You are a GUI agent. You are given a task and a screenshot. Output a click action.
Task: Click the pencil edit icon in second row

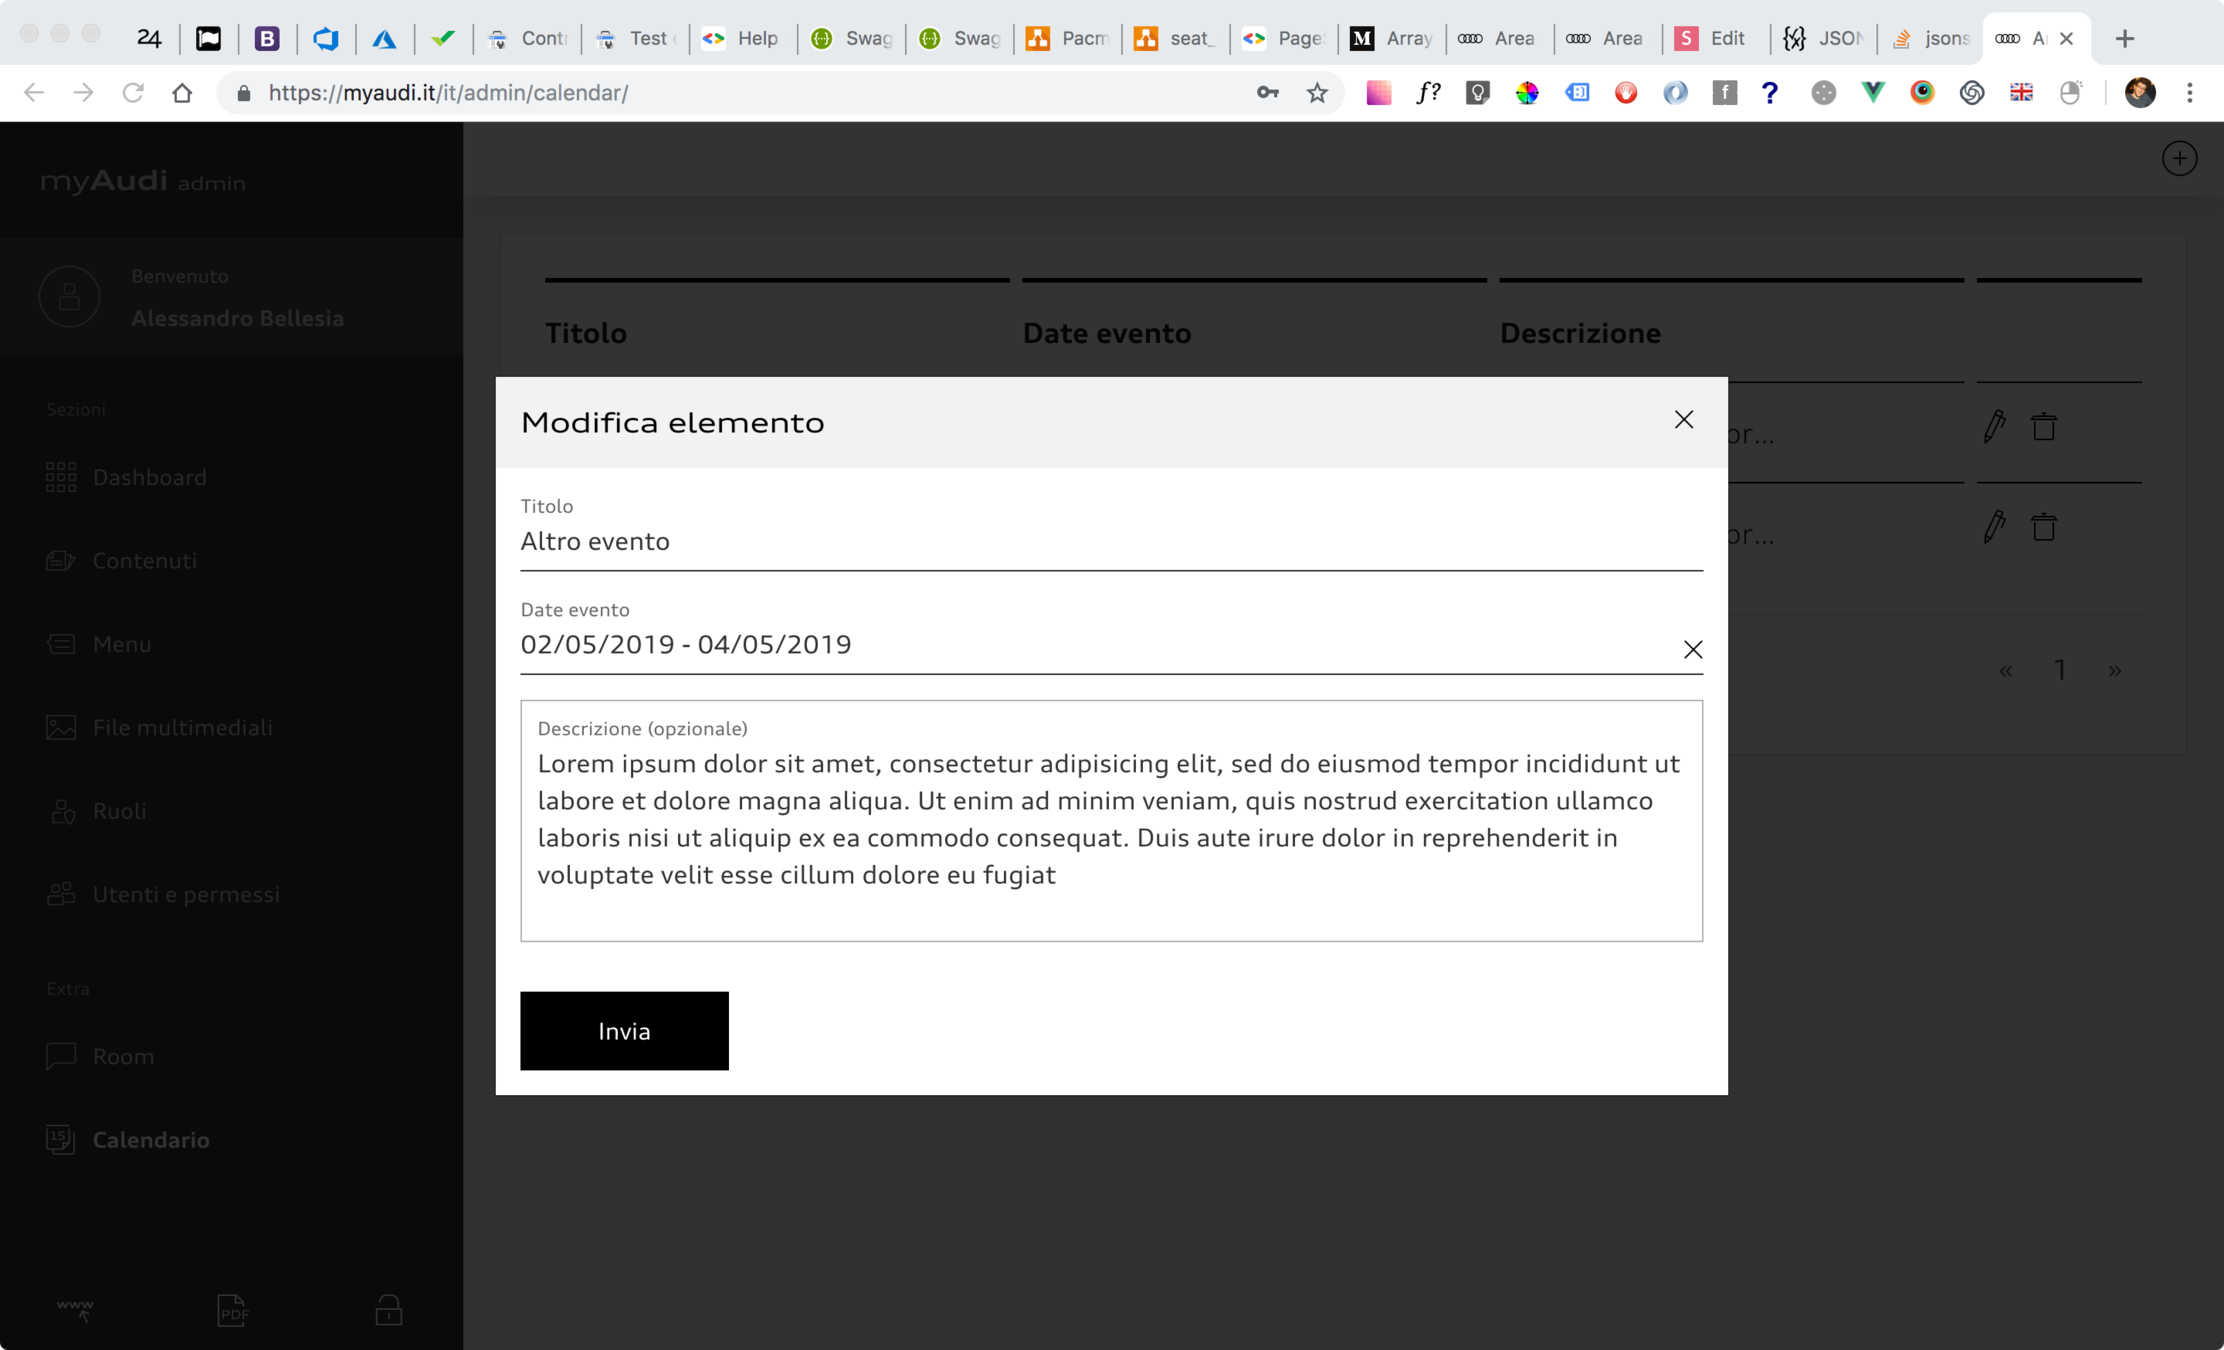click(1994, 527)
